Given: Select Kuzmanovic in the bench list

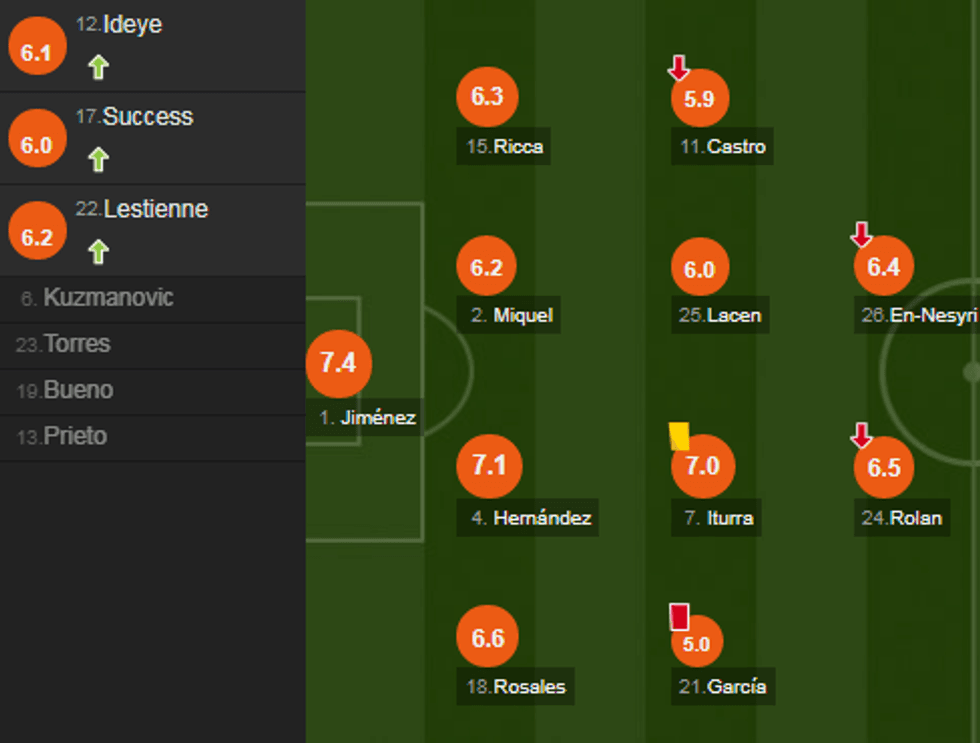Looking at the screenshot, I should [x=108, y=298].
